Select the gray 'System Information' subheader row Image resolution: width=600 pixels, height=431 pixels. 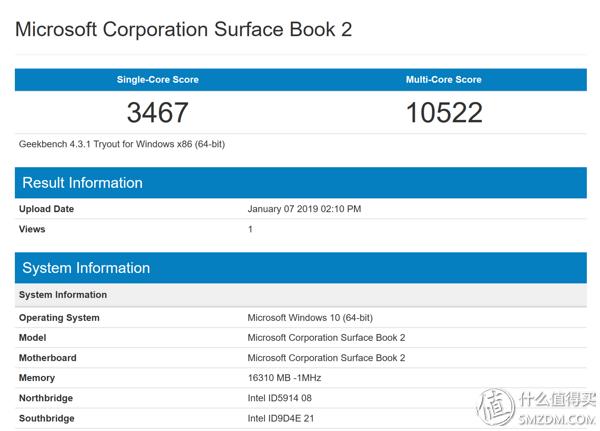click(301, 295)
